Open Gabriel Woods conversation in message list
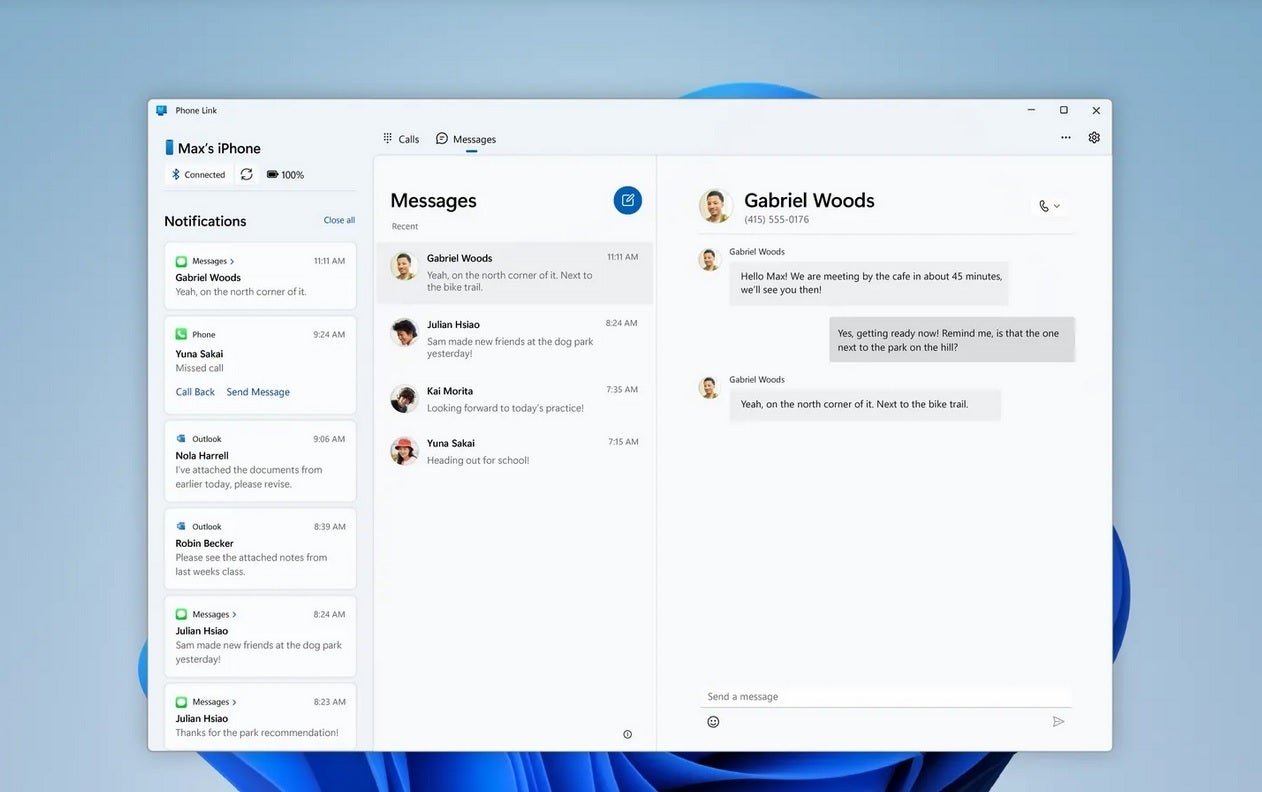 (x=515, y=273)
